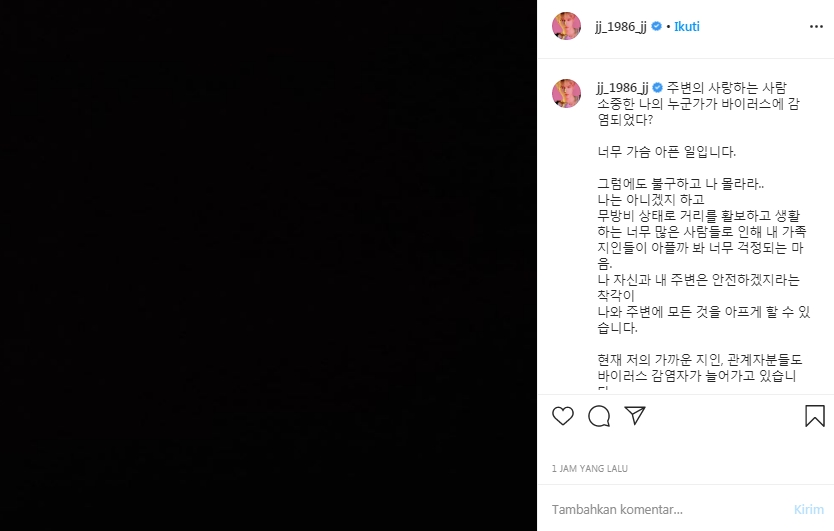Share the post with the paper plane icon
834x531 pixels.
point(635,416)
